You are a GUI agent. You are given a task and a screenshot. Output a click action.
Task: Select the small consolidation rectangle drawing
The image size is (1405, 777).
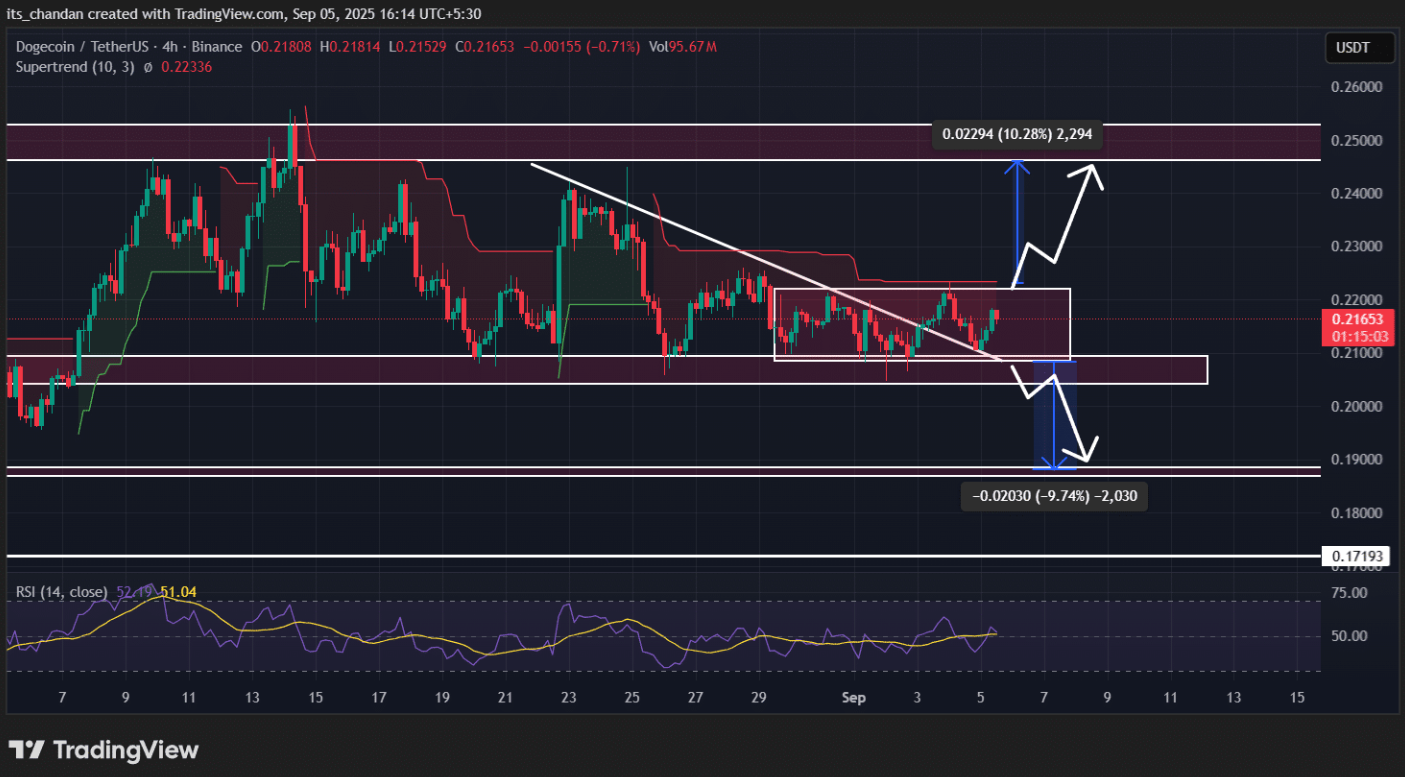click(x=921, y=324)
